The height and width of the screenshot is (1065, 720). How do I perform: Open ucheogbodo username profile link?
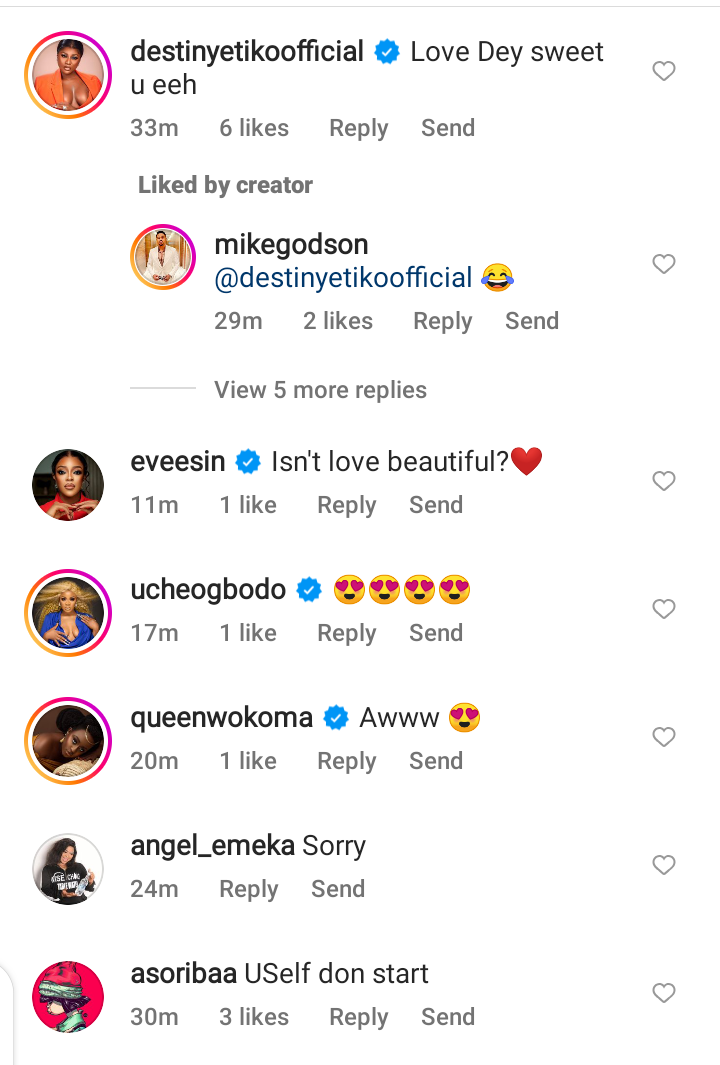pos(208,590)
